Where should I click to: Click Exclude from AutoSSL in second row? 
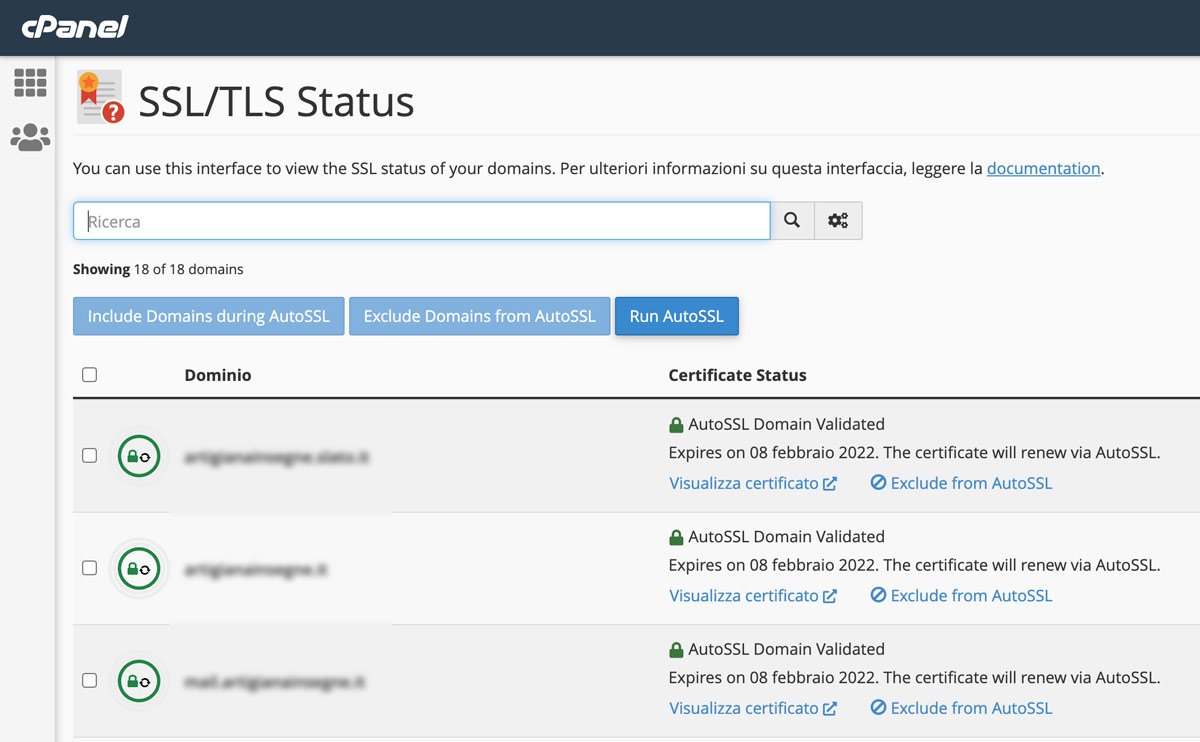click(x=961, y=595)
